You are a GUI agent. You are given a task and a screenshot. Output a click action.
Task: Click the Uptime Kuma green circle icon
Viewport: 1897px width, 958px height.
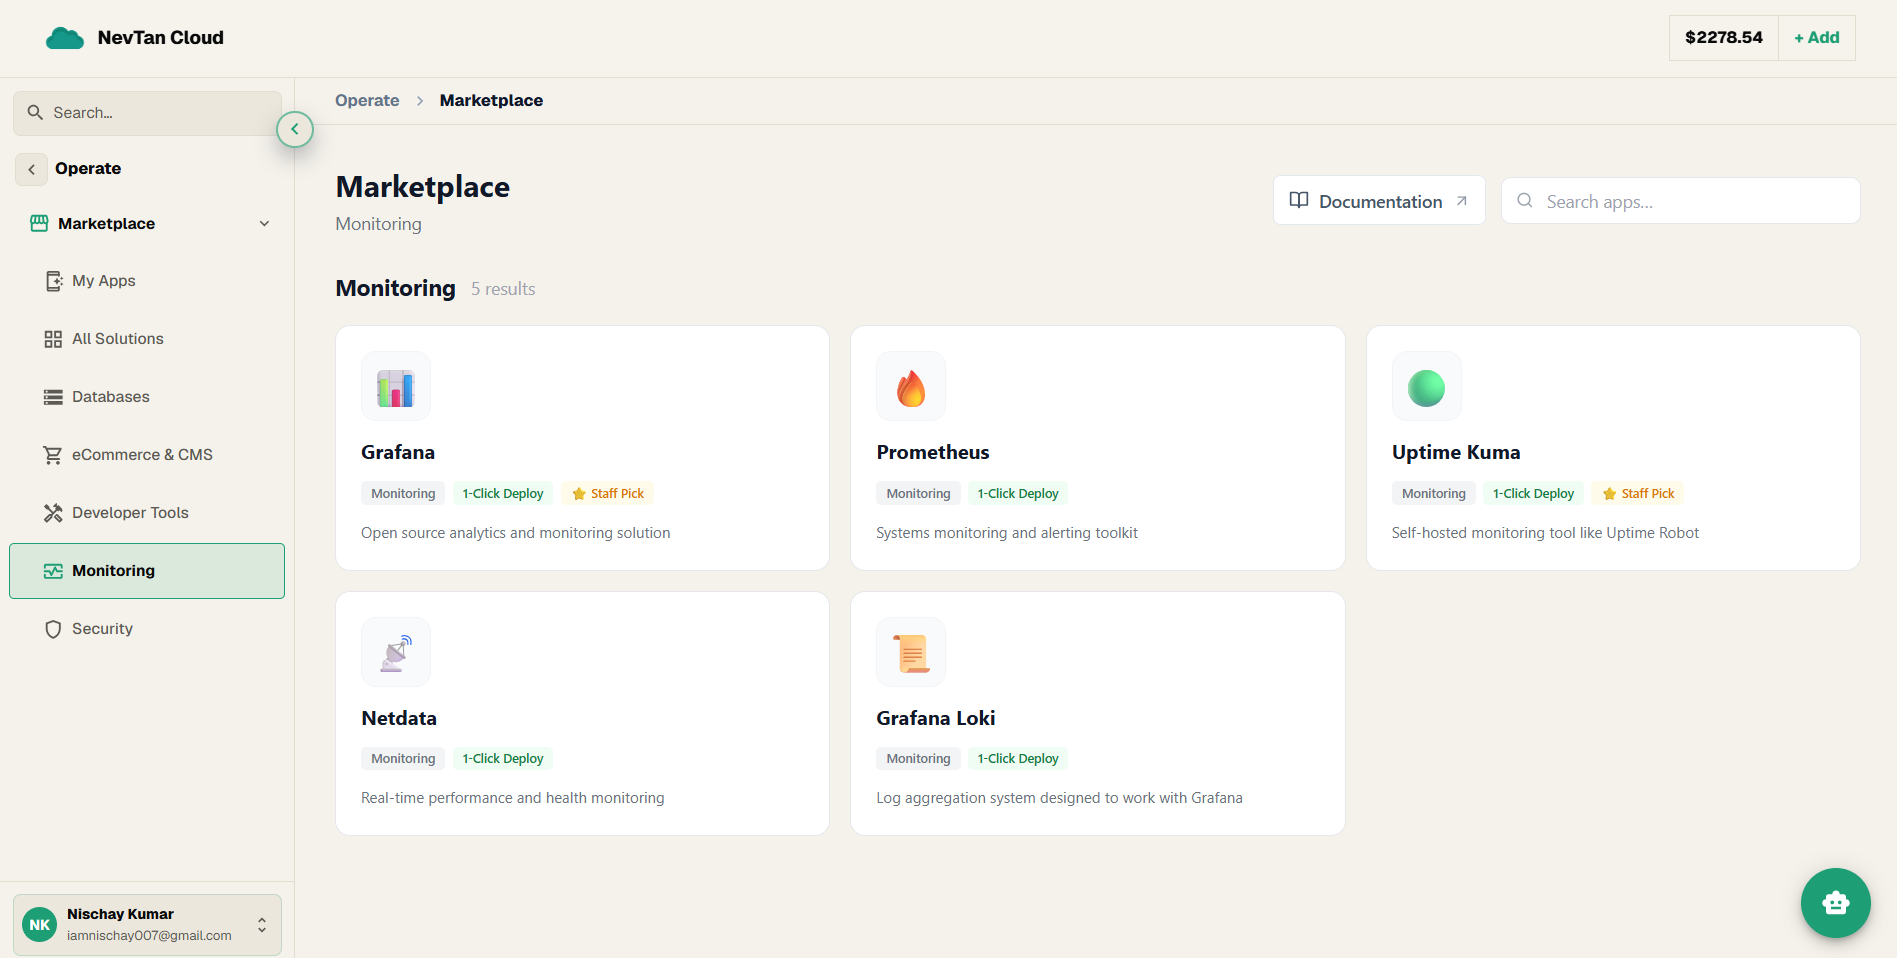point(1427,386)
